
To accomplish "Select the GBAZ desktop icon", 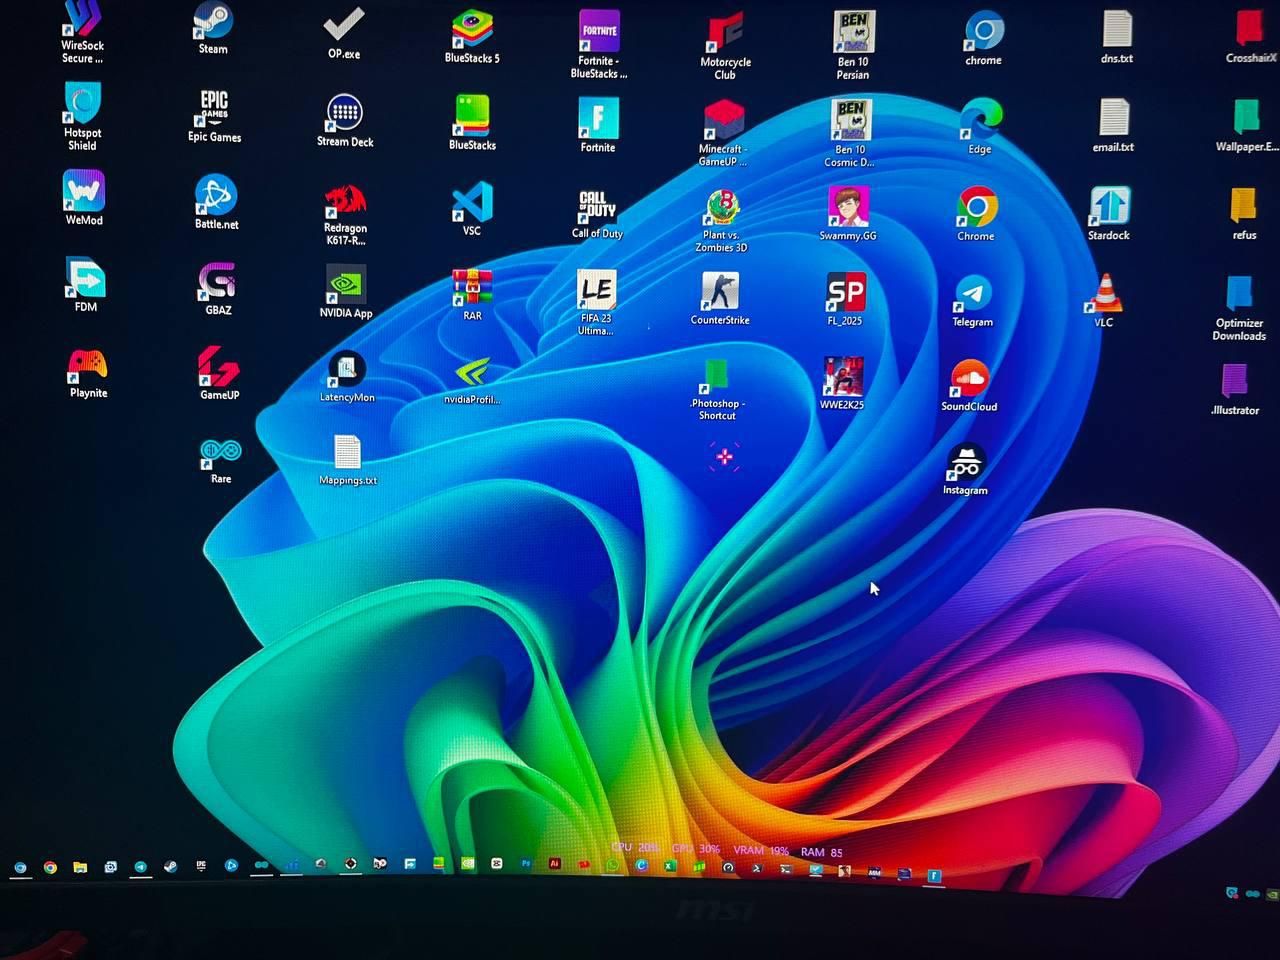I will 218,289.
